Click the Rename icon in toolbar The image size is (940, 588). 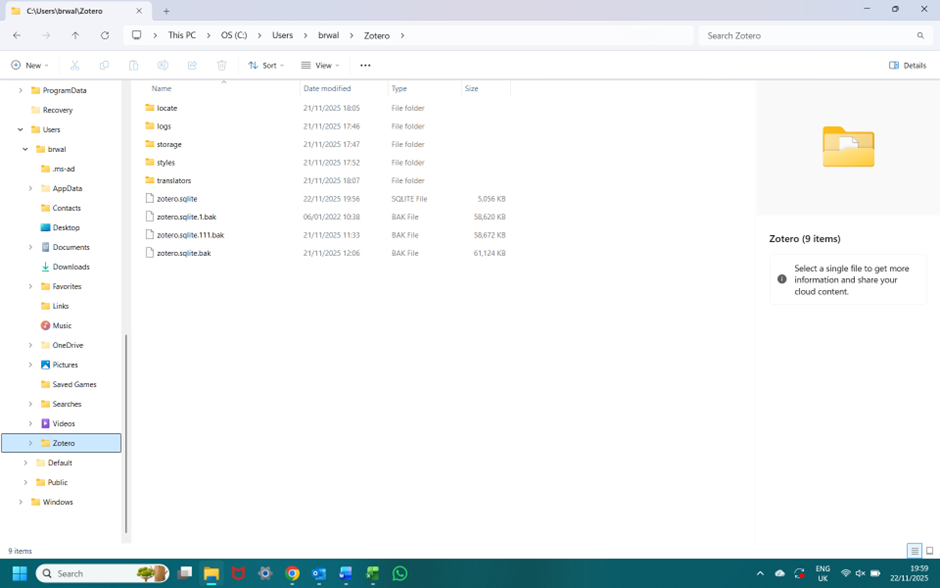tap(163, 65)
